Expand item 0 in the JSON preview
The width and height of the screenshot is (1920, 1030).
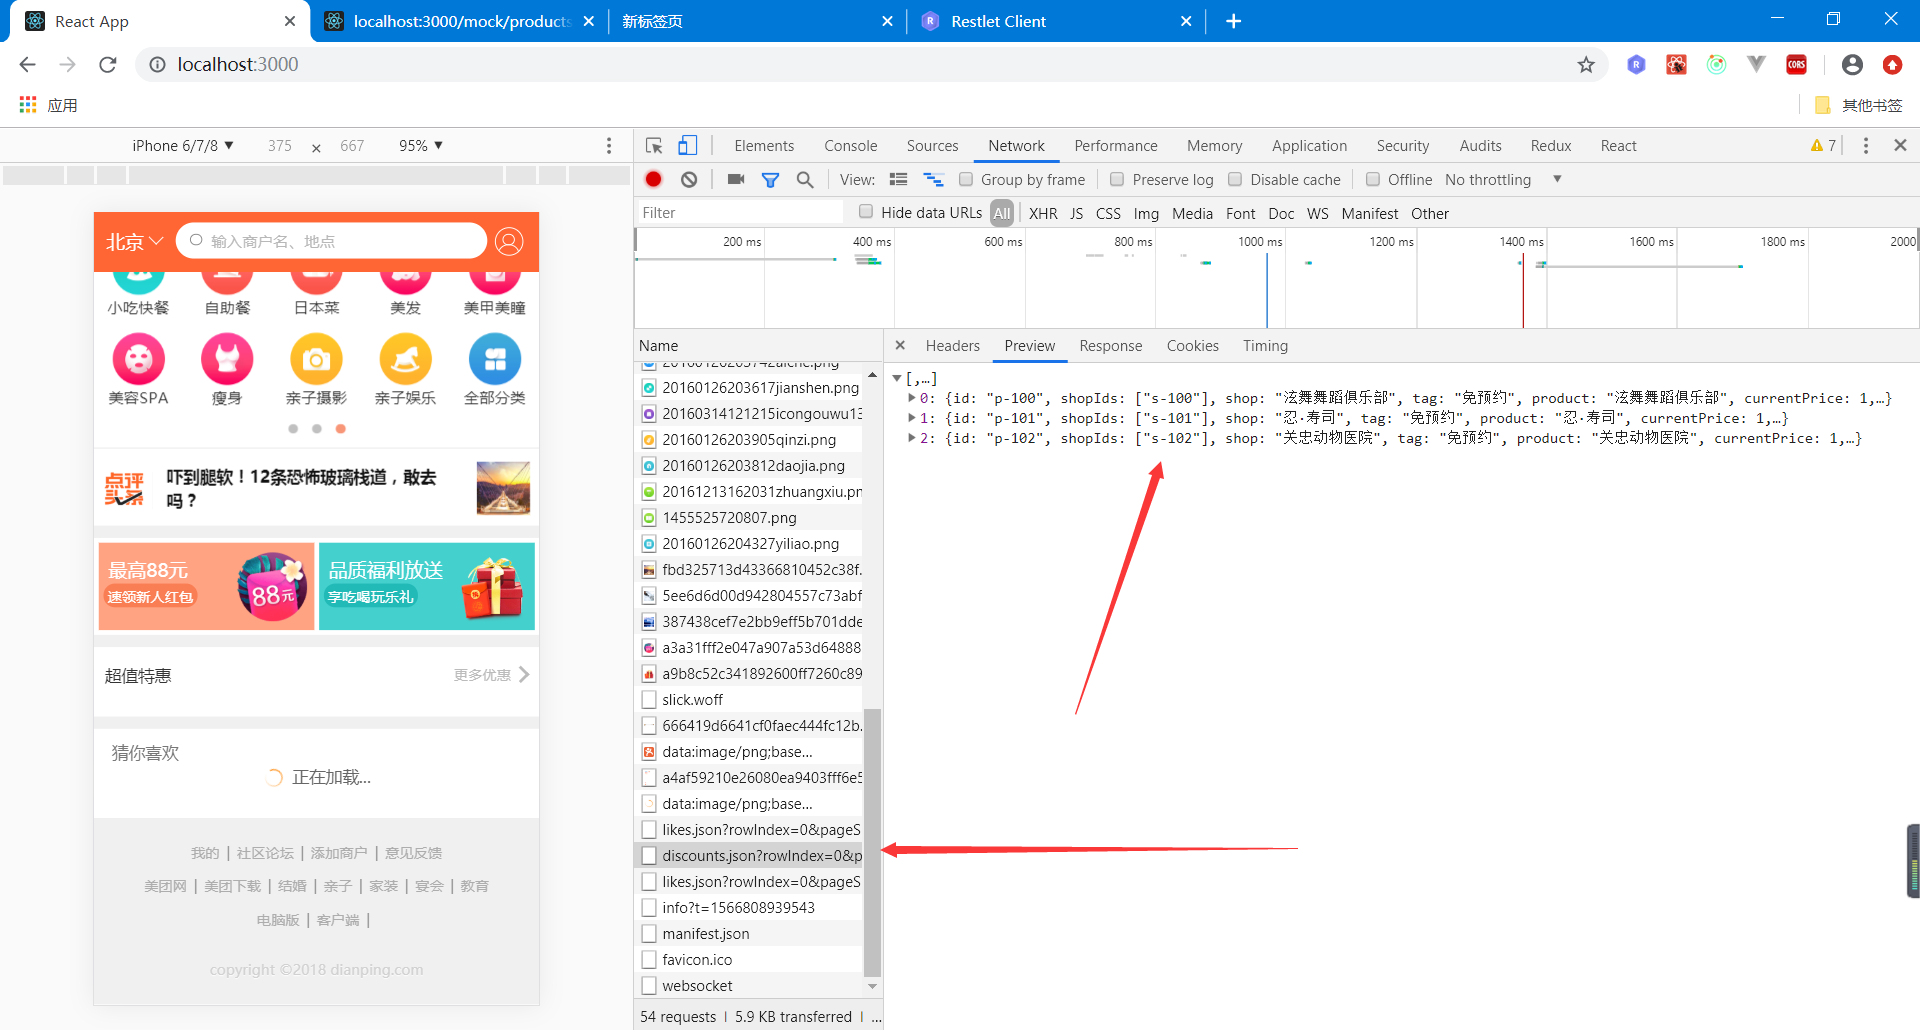(x=911, y=398)
